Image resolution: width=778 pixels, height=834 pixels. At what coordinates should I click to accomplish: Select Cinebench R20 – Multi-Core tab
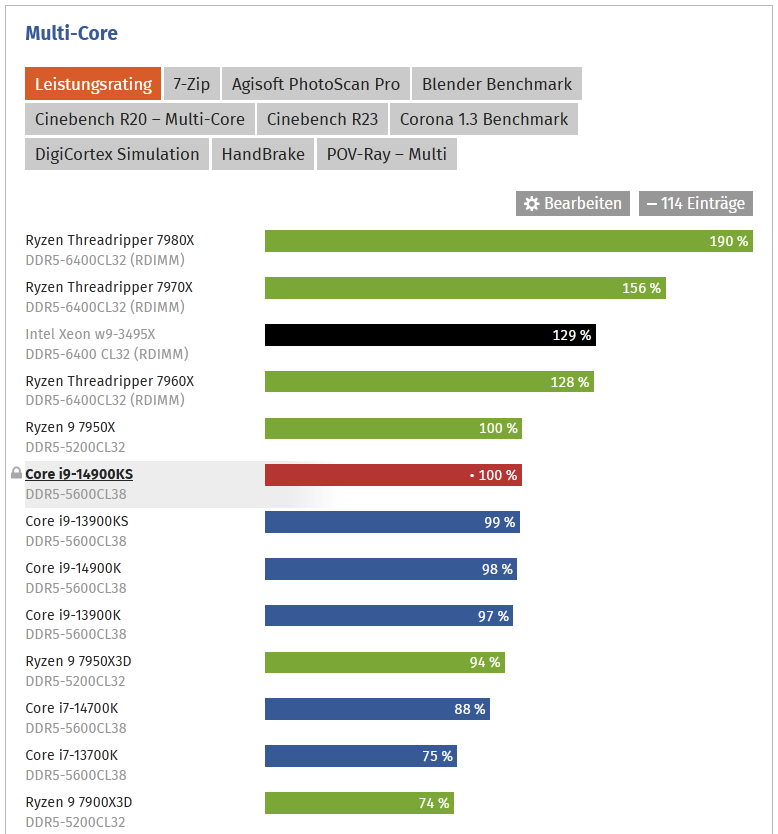tap(140, 119)
